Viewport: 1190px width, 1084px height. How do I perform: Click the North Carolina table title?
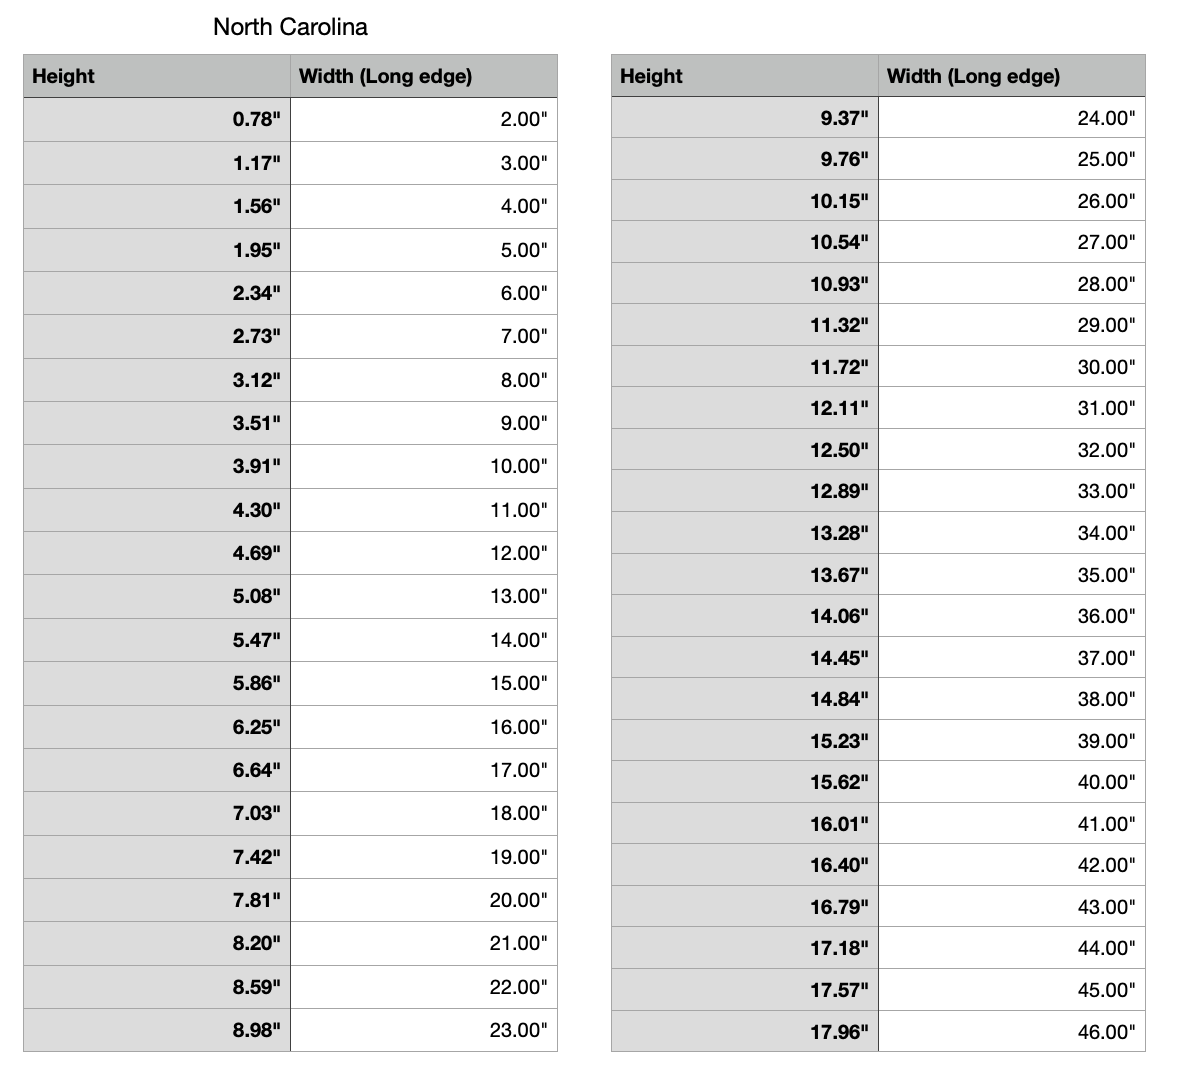tap(290, 27)
